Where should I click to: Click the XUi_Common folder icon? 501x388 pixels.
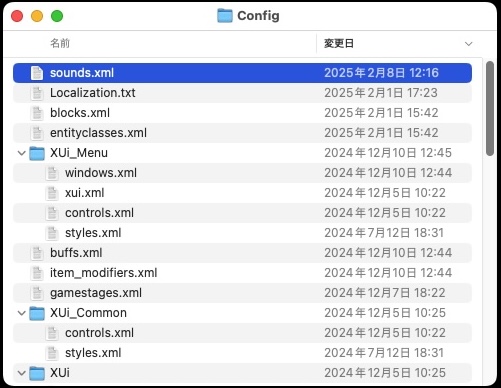coord(37,313)
